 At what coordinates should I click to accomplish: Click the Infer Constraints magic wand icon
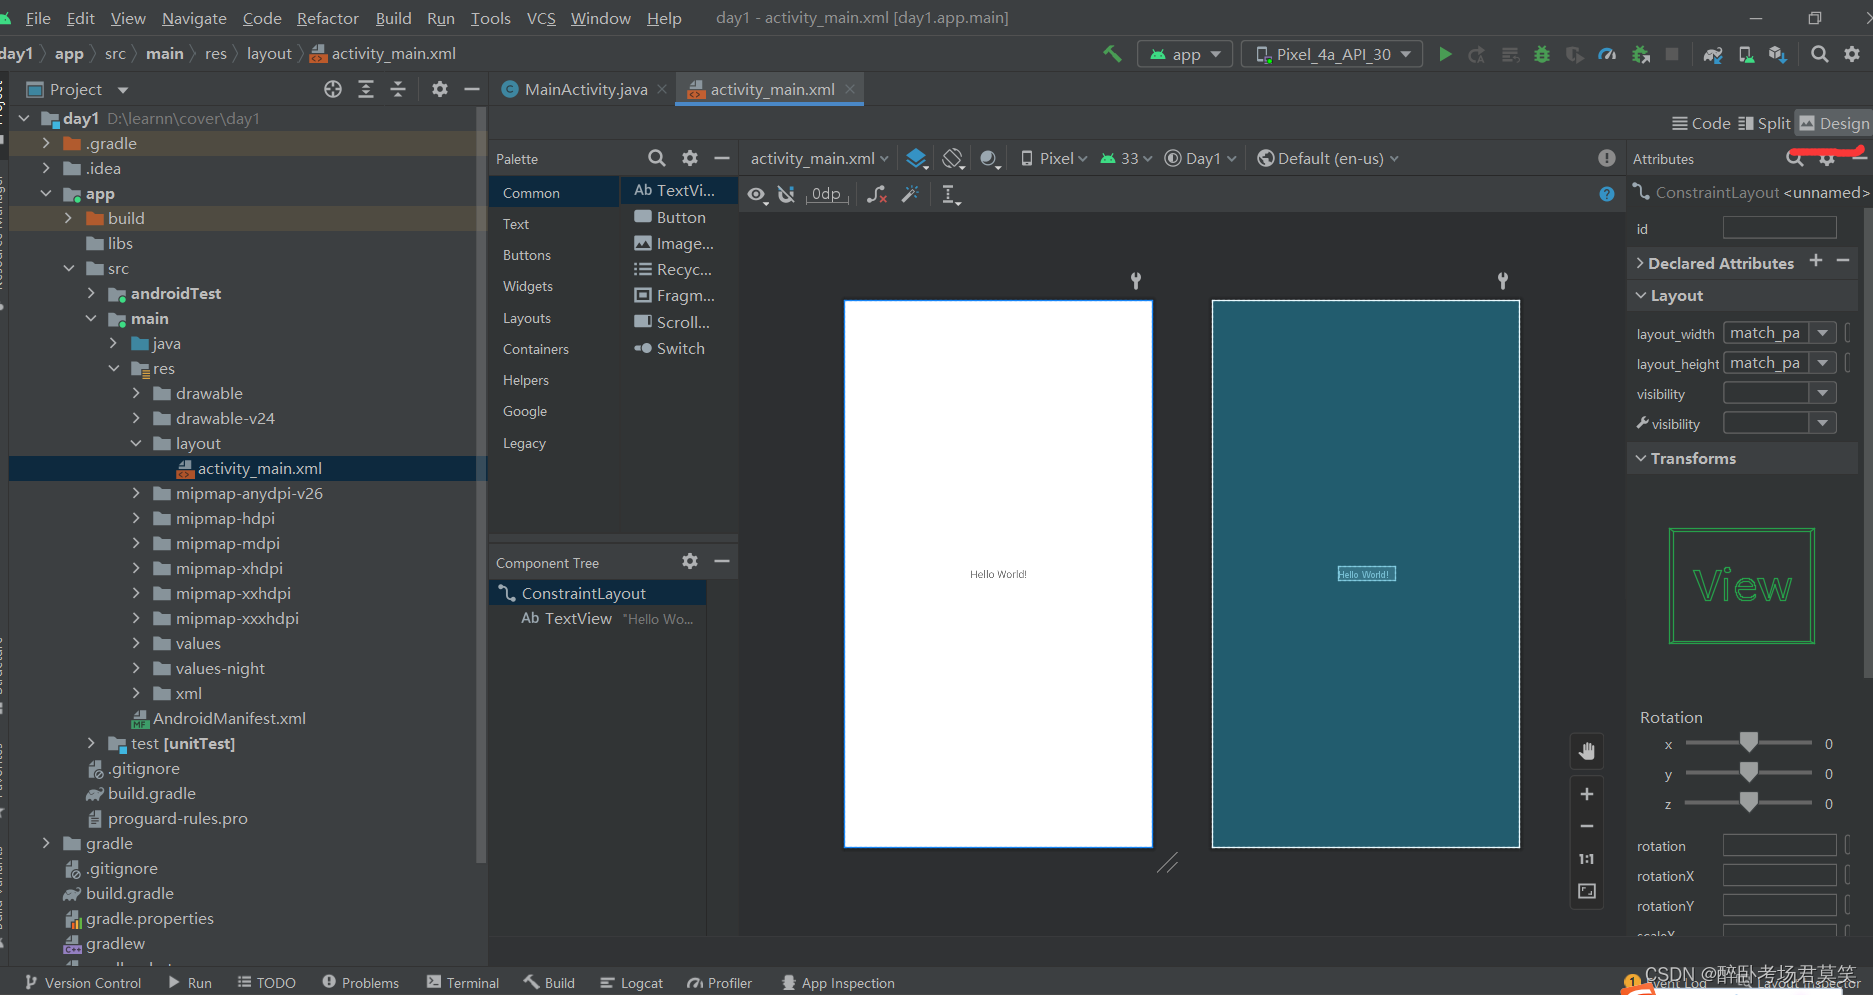coord(910,194)
